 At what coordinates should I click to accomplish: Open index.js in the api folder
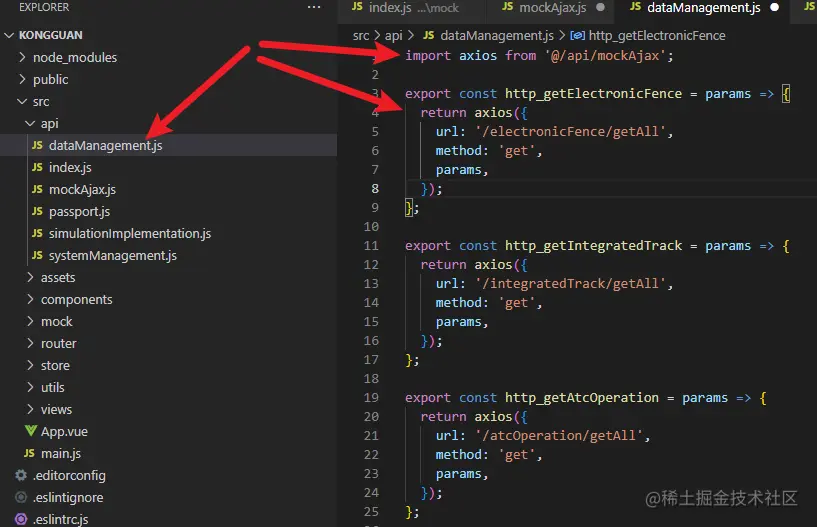pos(70,167)
